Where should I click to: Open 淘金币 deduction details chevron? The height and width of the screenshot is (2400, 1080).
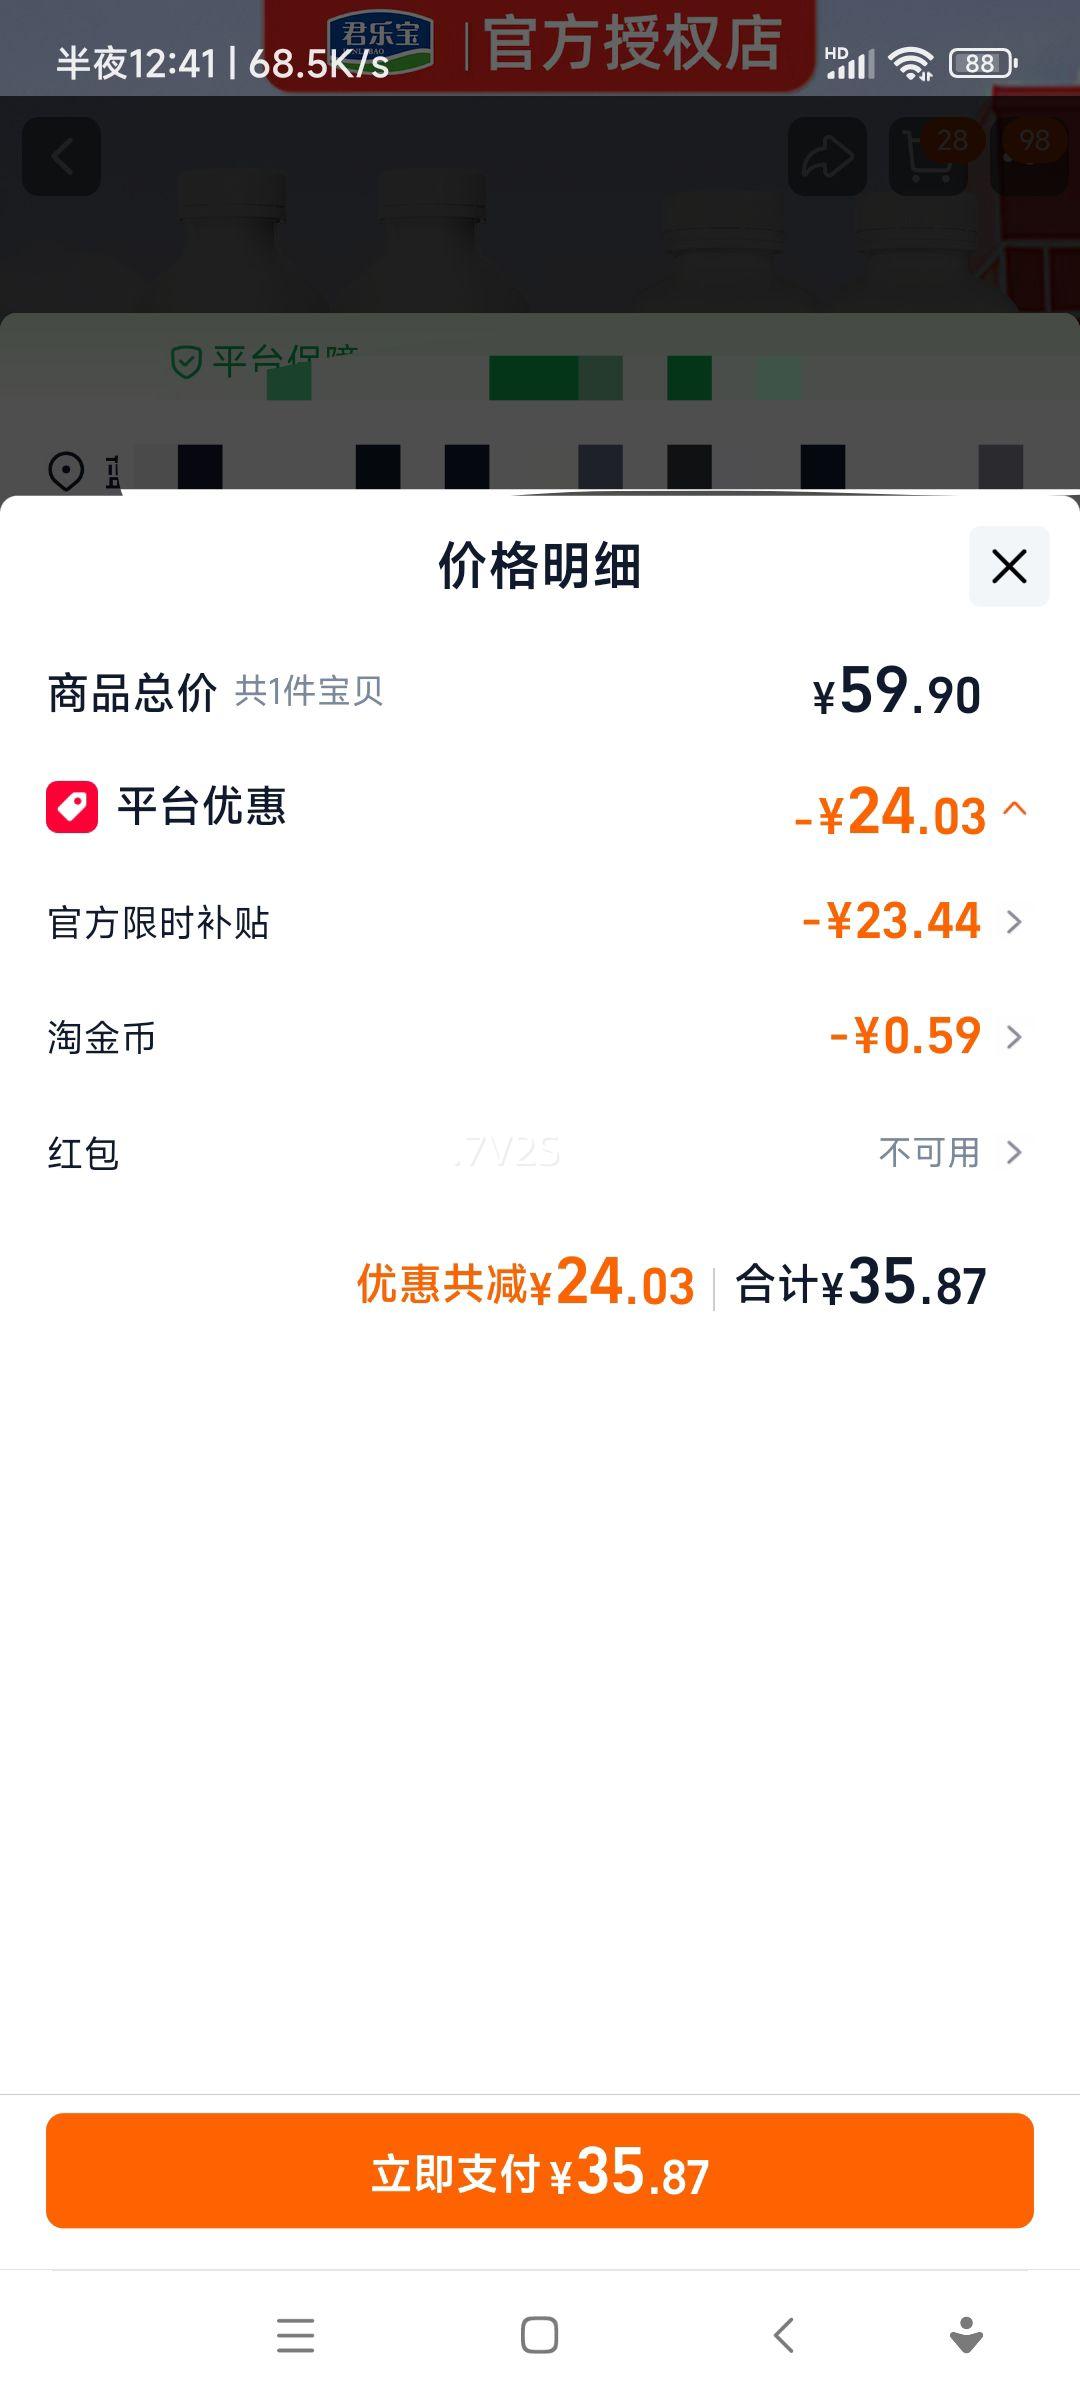click(x=1014, y=1037)
